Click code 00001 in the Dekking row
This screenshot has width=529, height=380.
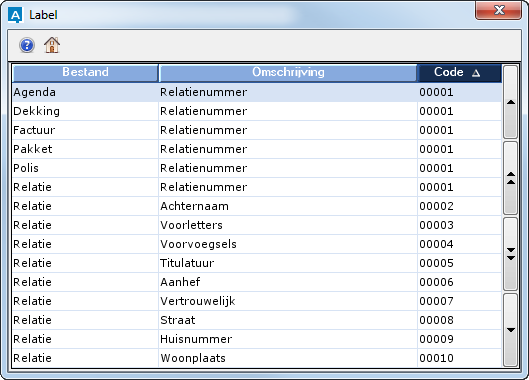click(x=436, y=111)
